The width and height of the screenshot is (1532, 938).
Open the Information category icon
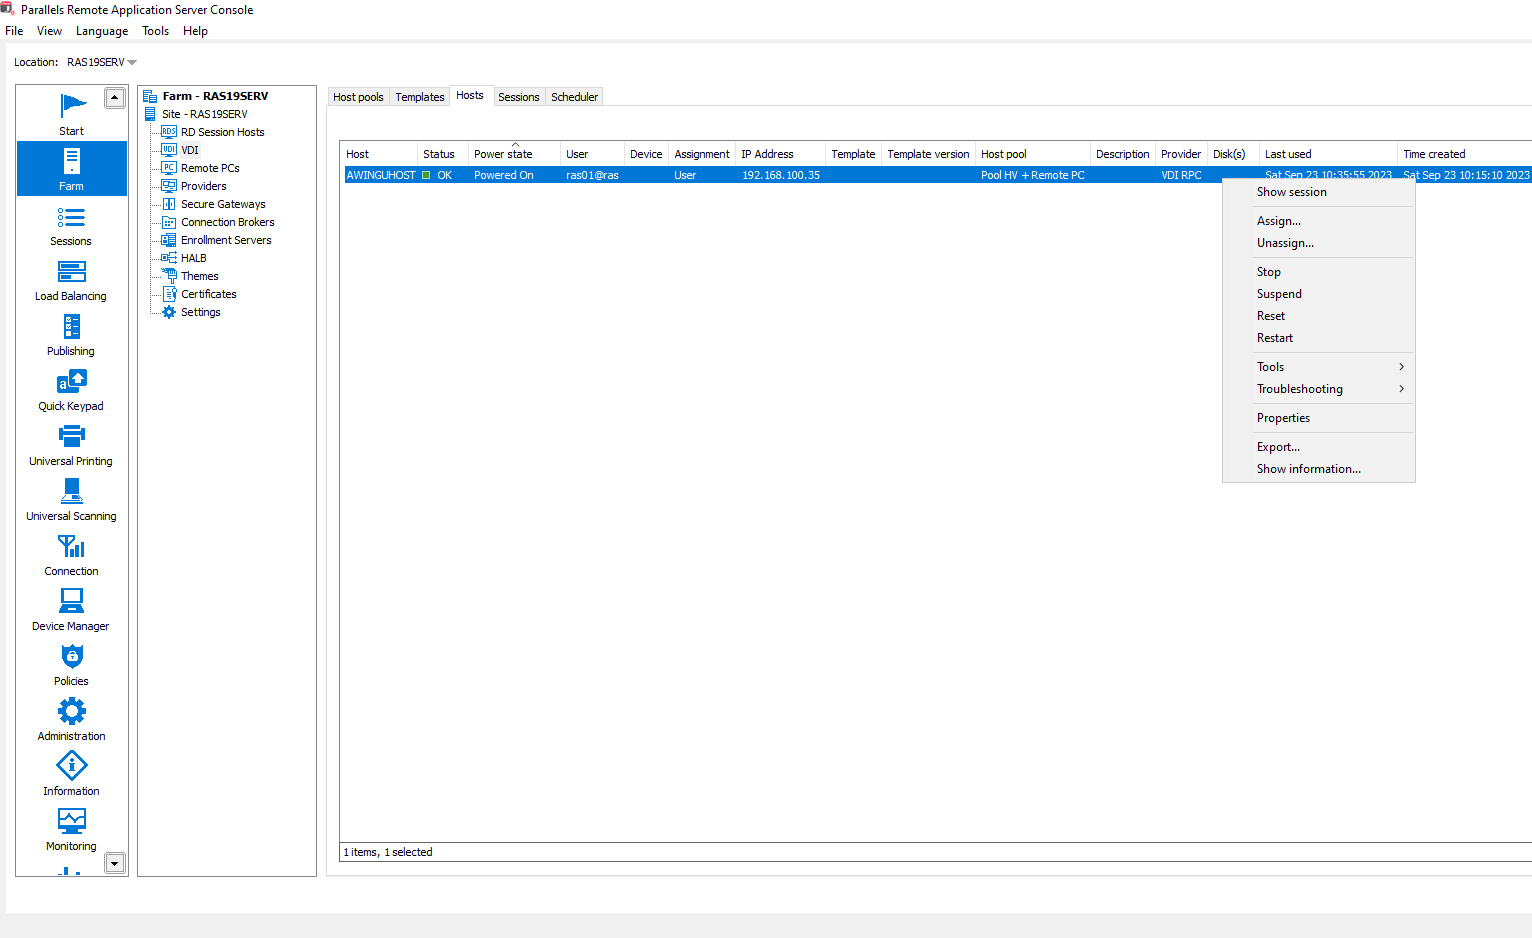pyautogui.click(x=72, y=766)
